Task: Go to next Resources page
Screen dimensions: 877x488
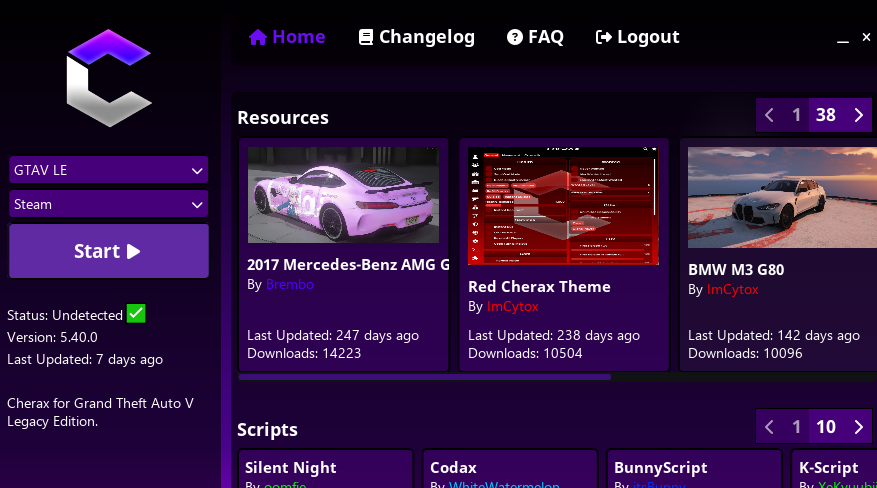Action: click(859, 115)
